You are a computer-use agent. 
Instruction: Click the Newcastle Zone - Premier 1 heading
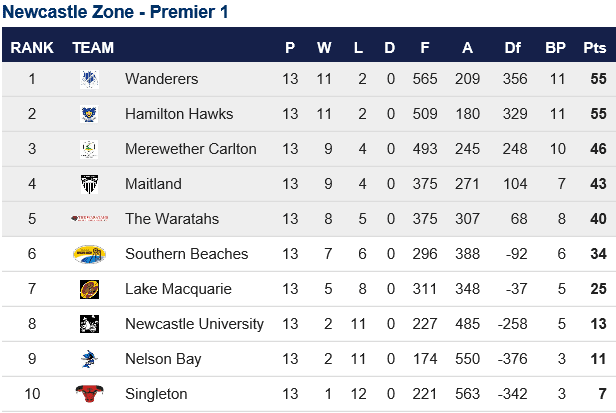(x=115, y=12)
